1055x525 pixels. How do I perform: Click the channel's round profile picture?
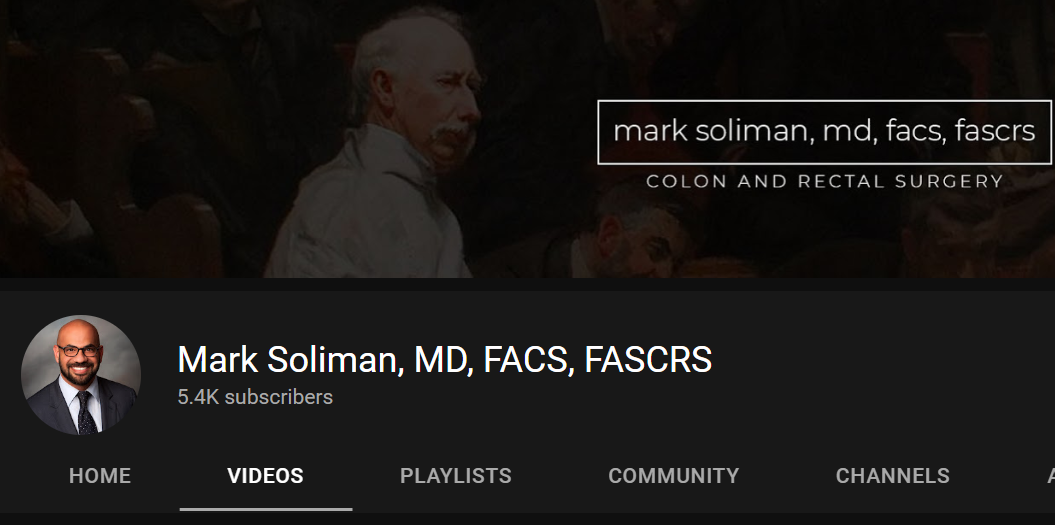pos(81,375)
